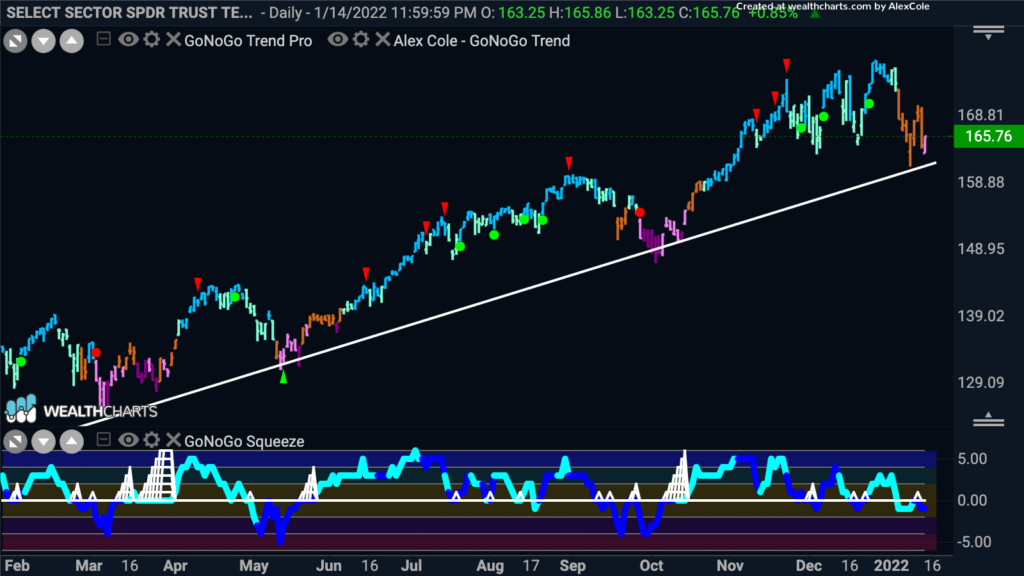
Task: Remove Alex Cole - GoNoGo Trend indicator
Action: tap(383, 40)
